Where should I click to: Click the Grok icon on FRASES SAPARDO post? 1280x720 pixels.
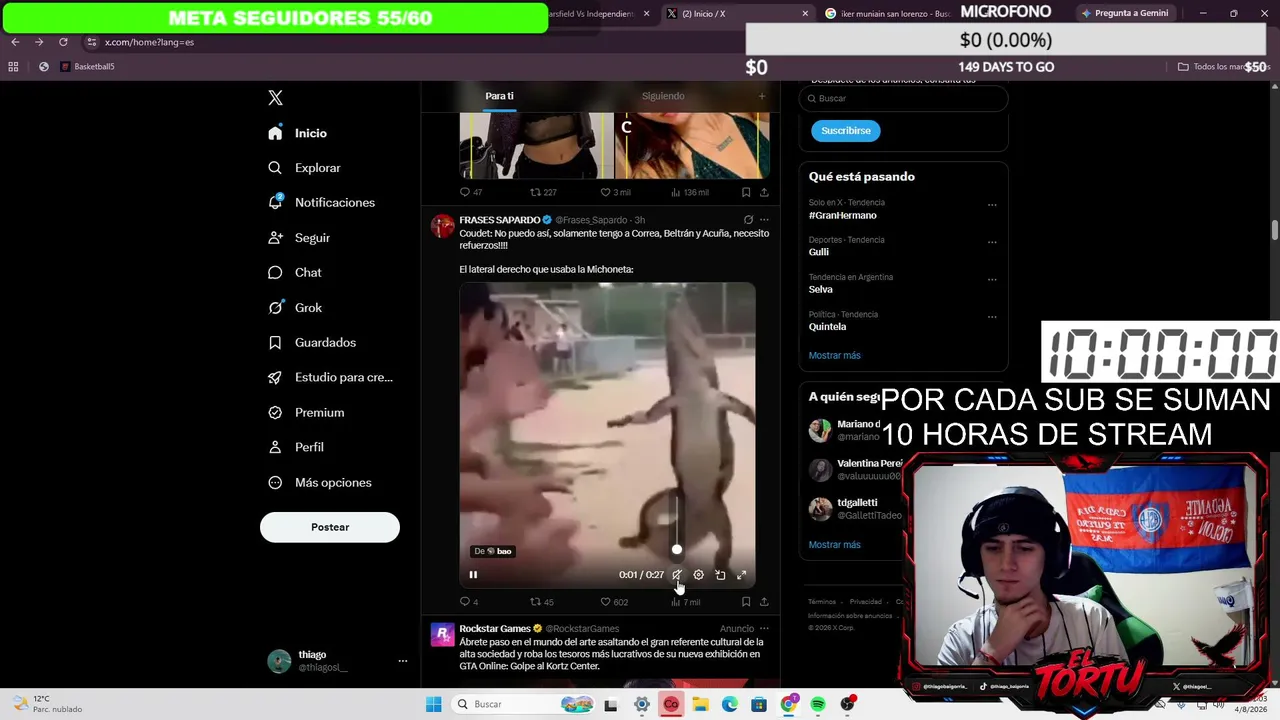pos(748,220)
